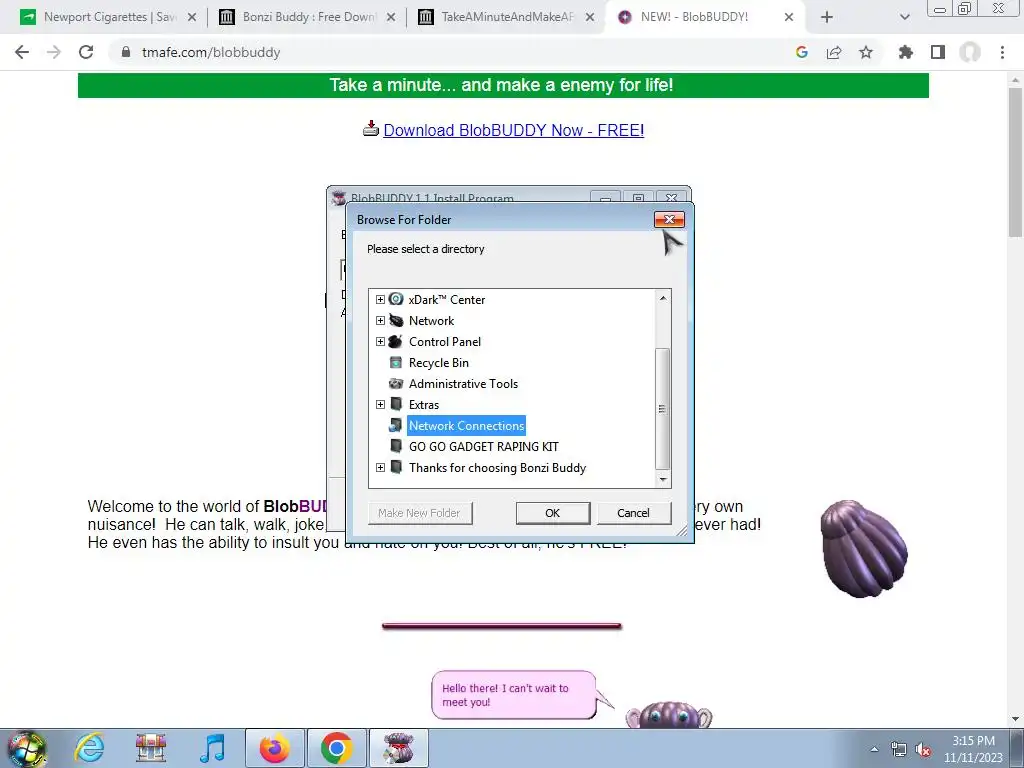Image resolution: width=1024 pixels, height=768 pixels.
Task: Click the Extras folder icon
Action: click(x=396, y=404)
